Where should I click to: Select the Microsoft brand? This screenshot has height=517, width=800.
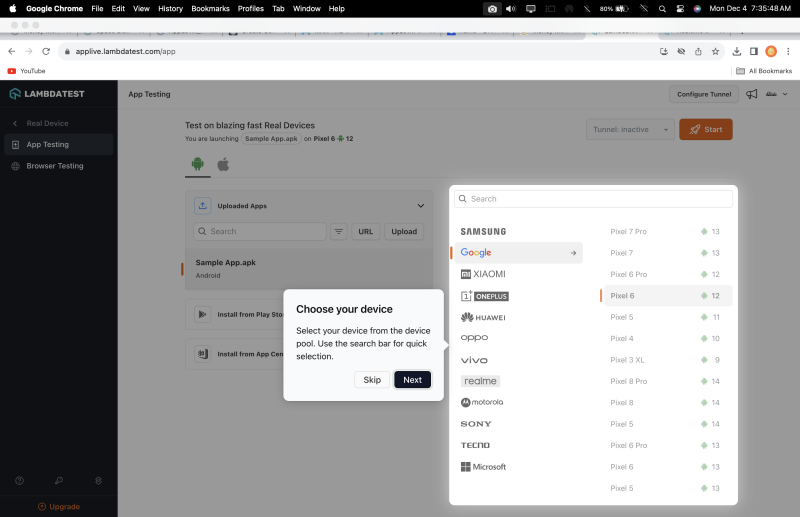pyautogui.click(x=483, y=467)
